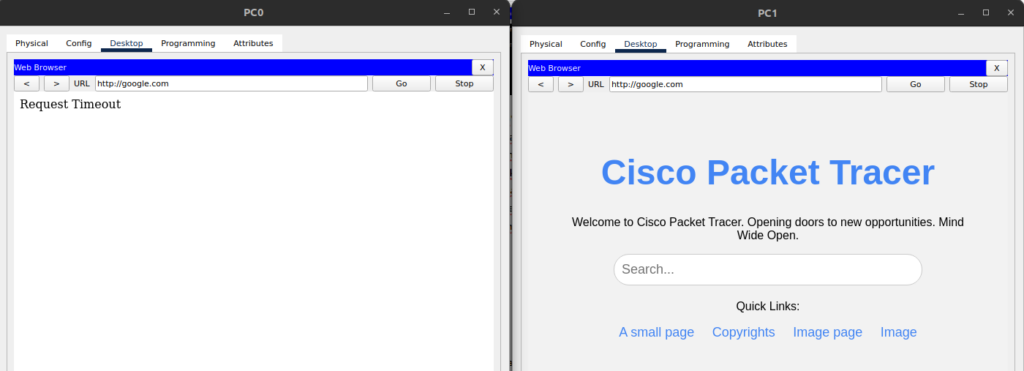Screen dimensions: 1024x371
Task: Click the PC1 window title bar text
Action: (x=767, y=13)
